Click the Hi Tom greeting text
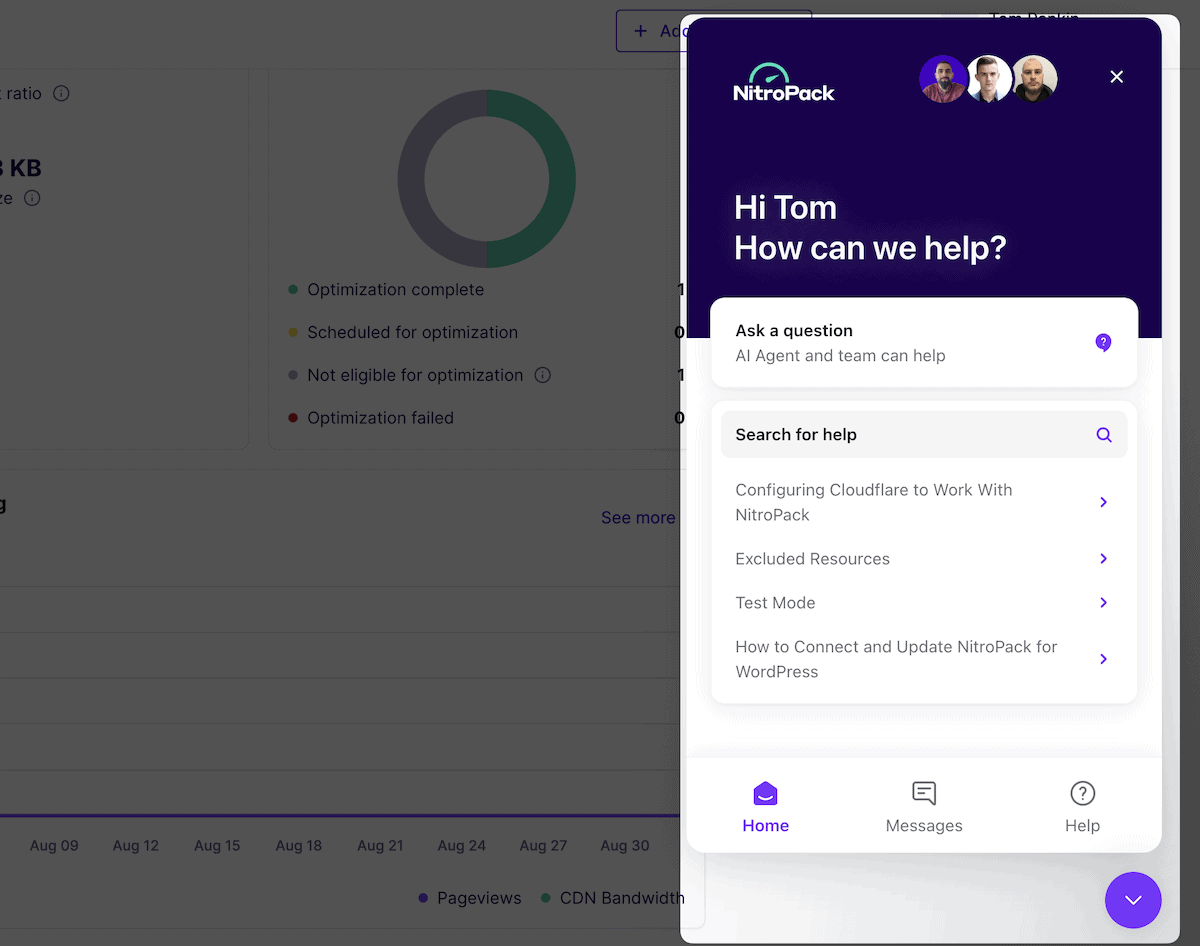Screen dimensions: 1200x946 (x=785, y=208)
